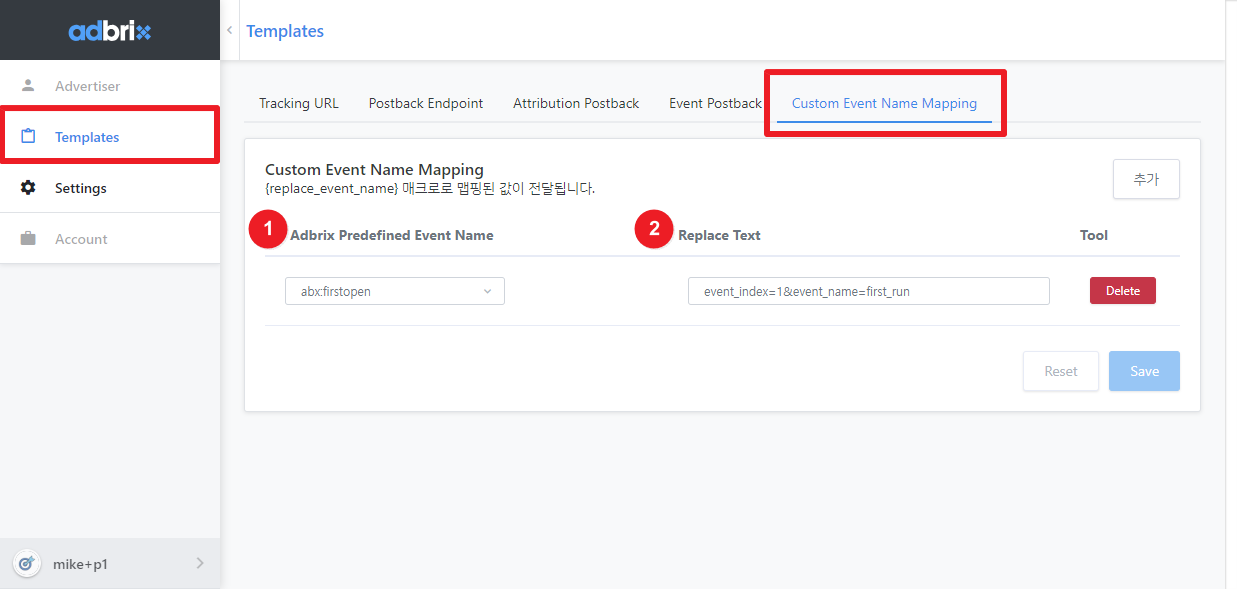
Task: Click the mike+p1 user avatar icon
Action: click(27, 564)
